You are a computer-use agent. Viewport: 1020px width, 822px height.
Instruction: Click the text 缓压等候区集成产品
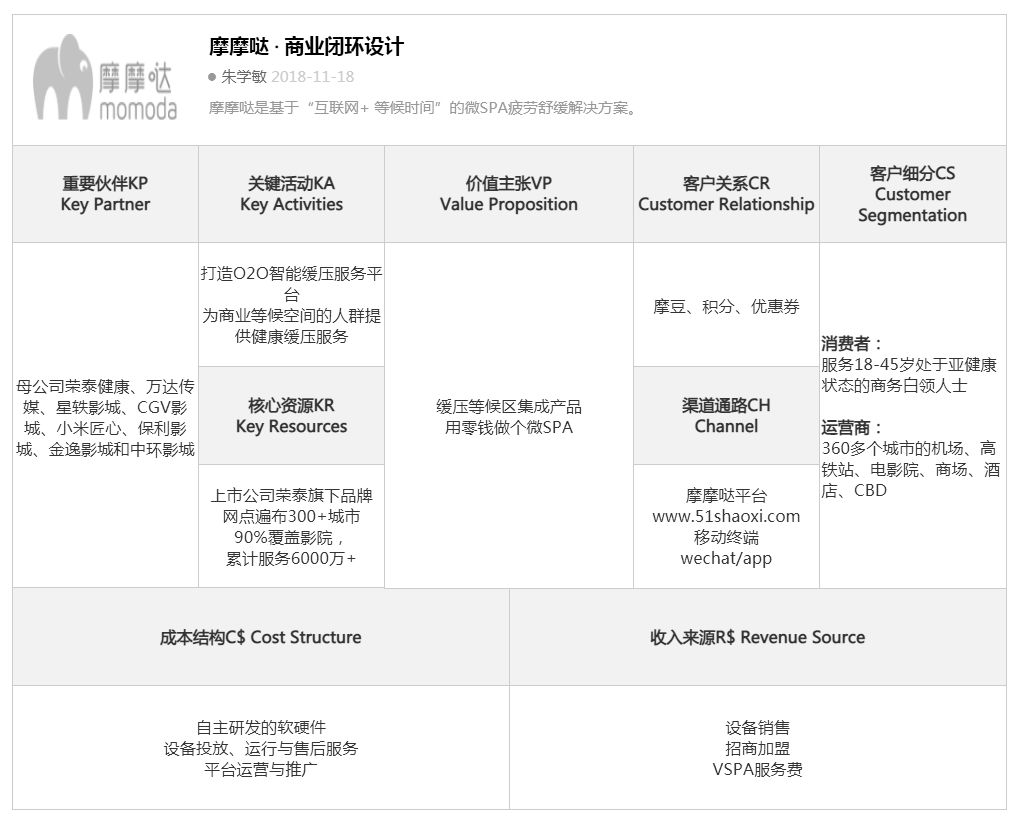(x=509, y=407)
